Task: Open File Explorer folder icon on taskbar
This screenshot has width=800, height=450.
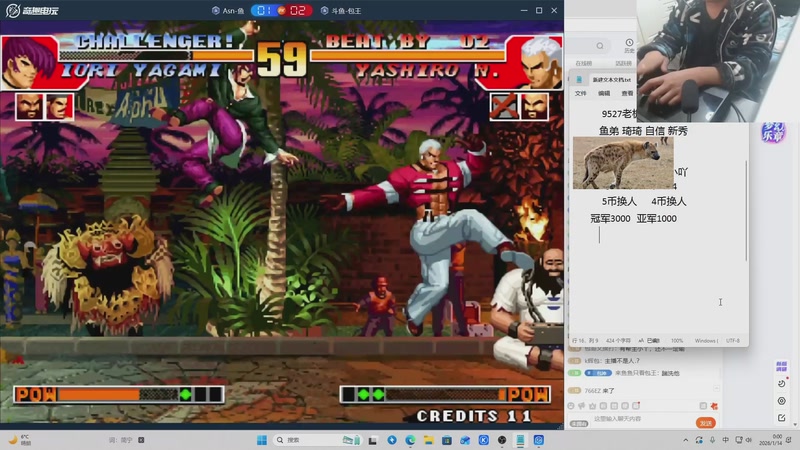Action: pos(429,440)
